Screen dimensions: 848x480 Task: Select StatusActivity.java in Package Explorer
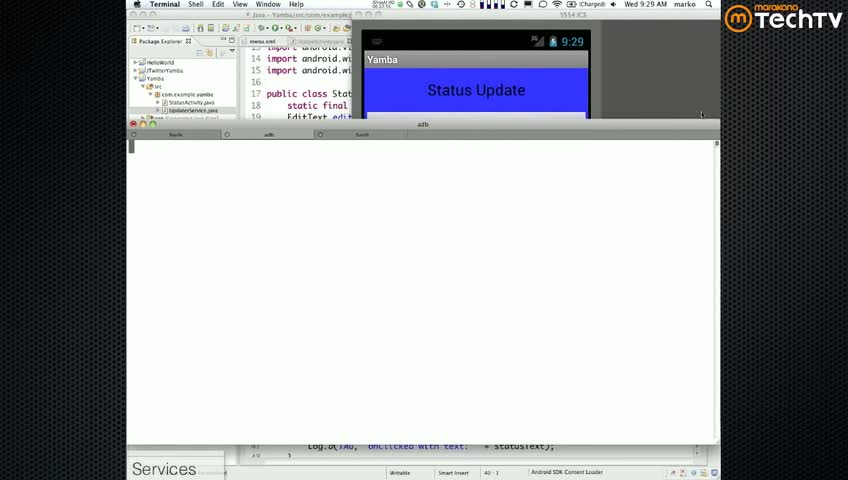(191, 102)
